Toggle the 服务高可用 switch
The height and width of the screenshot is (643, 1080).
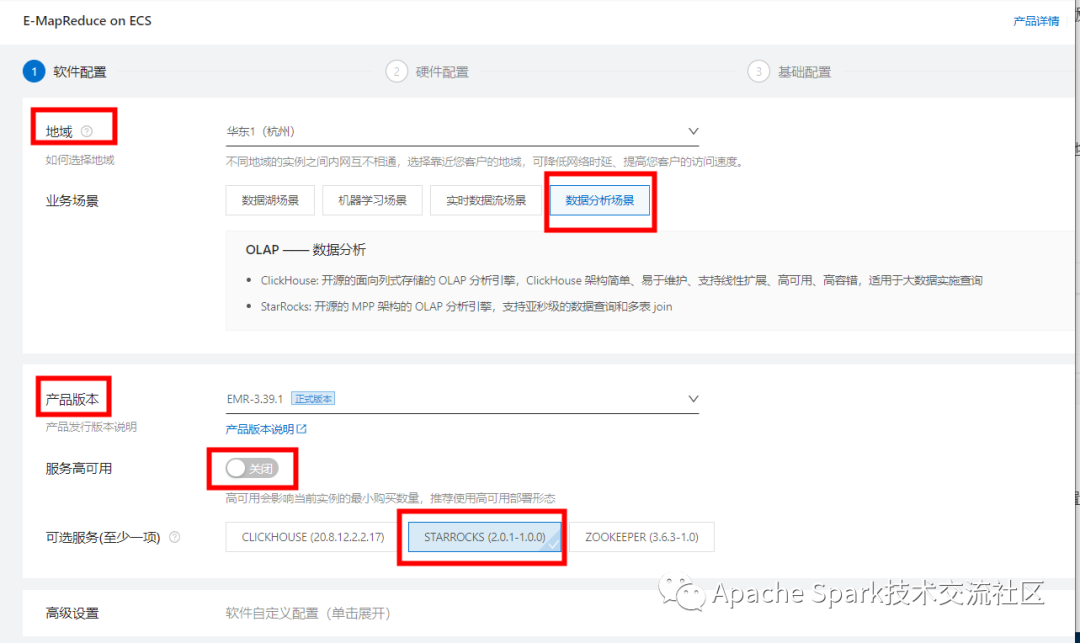coord(252,468)
